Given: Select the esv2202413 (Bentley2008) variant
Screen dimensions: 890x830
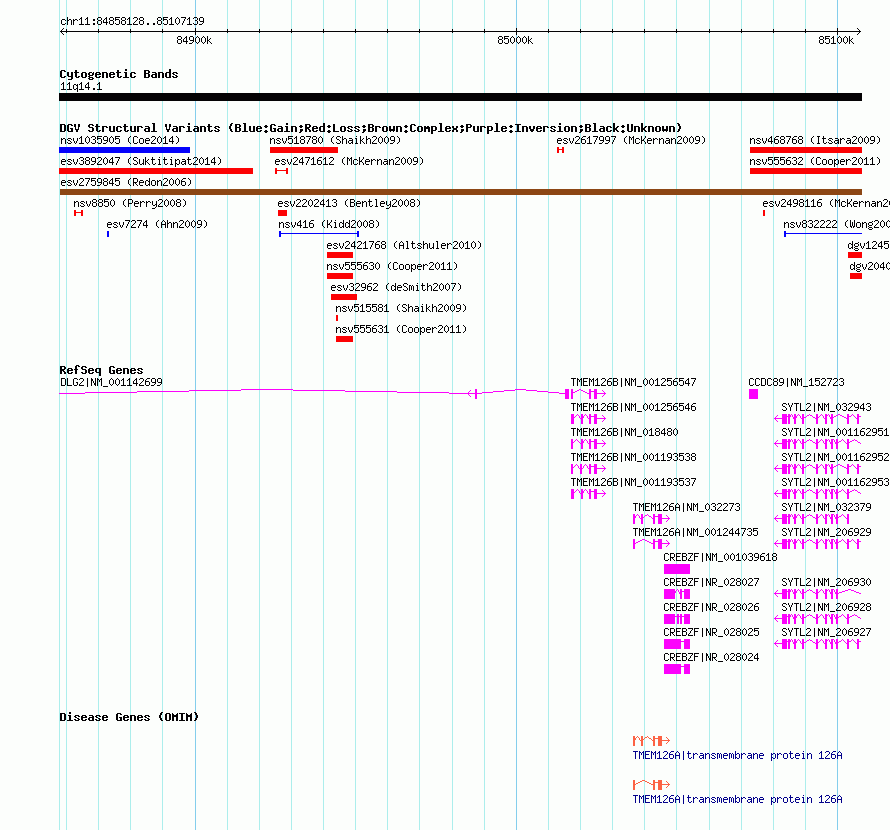Looking at the screenshot, I should [x=282, y=213].
